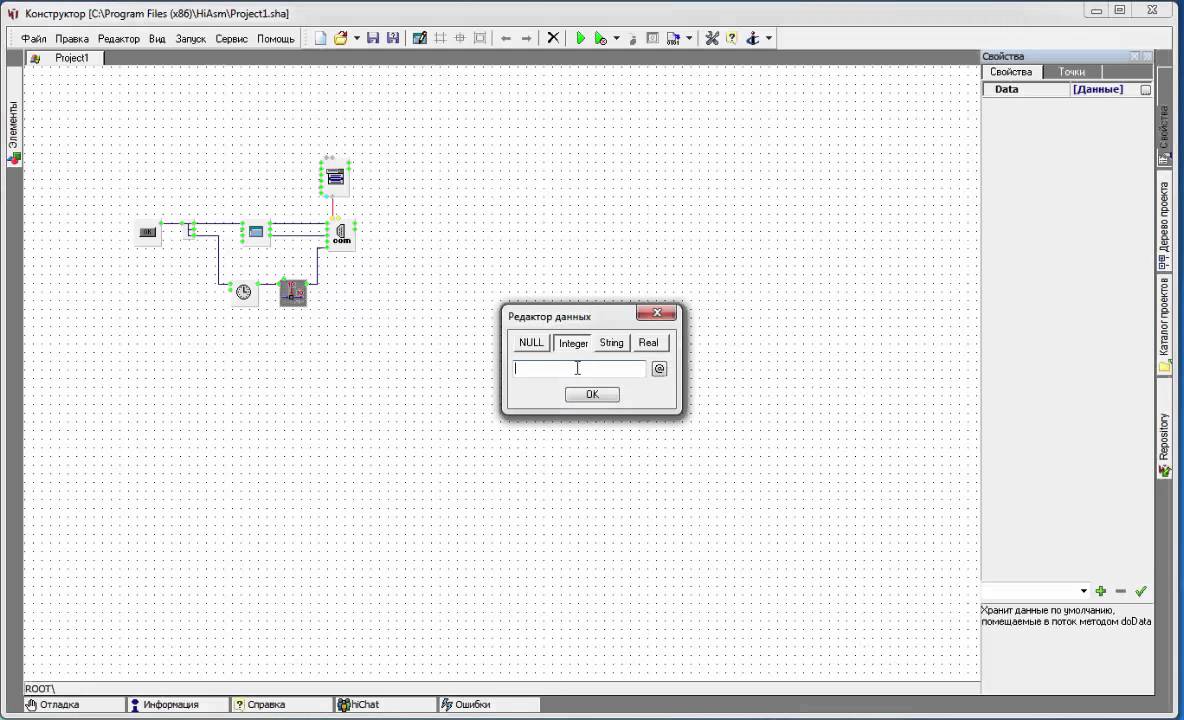Click the small button beside the [Данные] value
The width and height of the screenshot is (1184, 720).
point(1145,90)
